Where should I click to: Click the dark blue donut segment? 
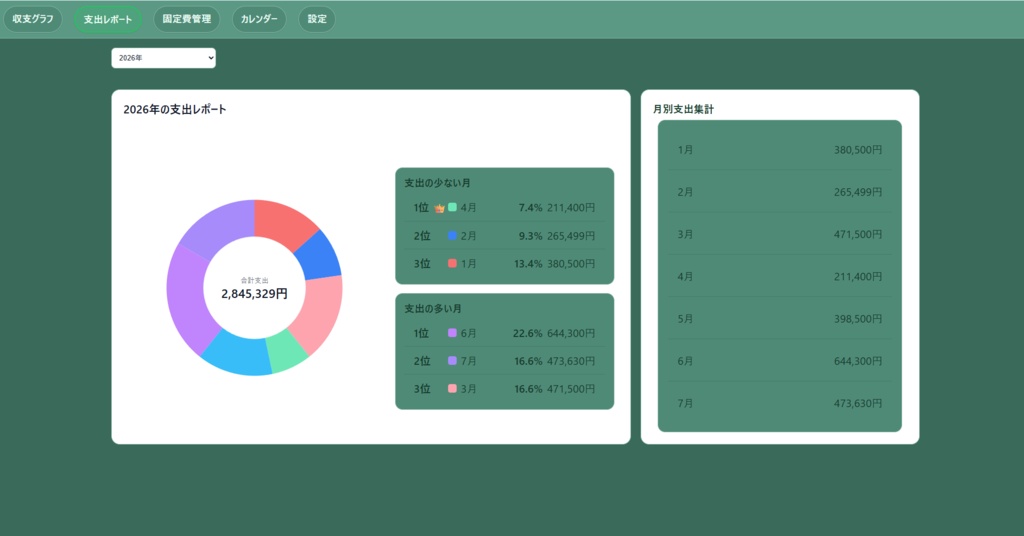click(319, 256)
